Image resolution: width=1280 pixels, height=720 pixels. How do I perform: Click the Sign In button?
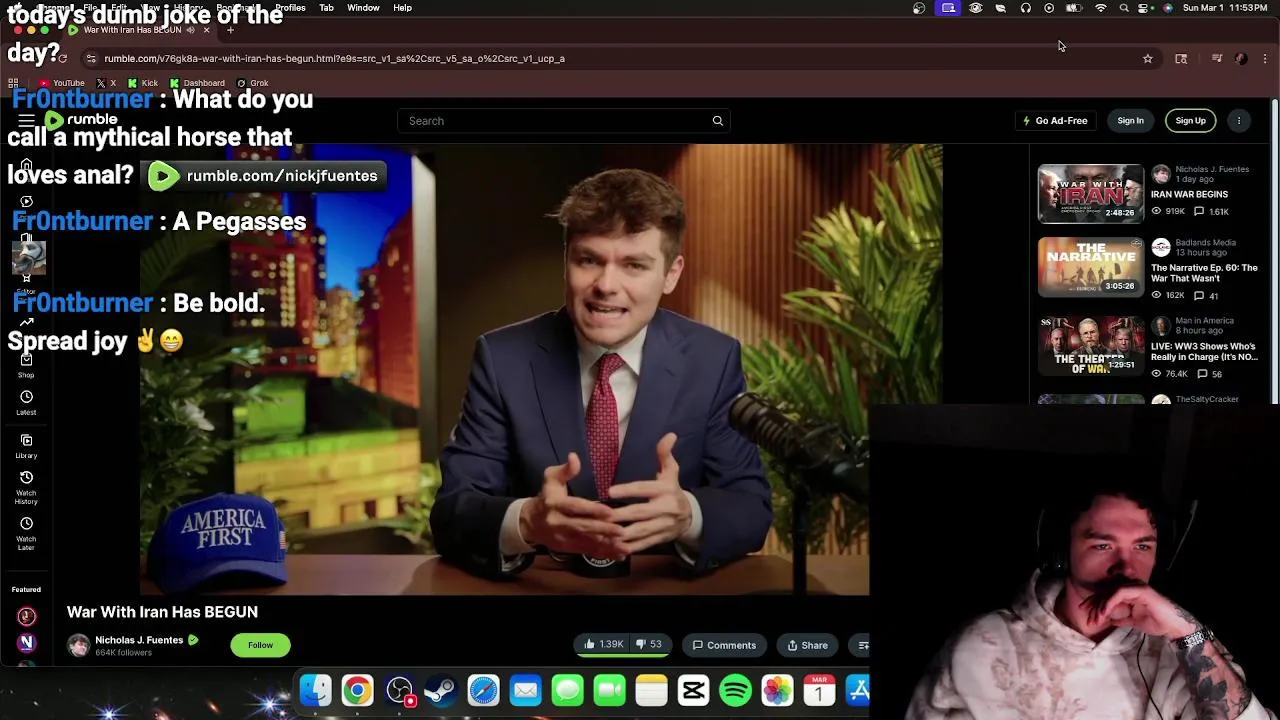pos(1130,121)
